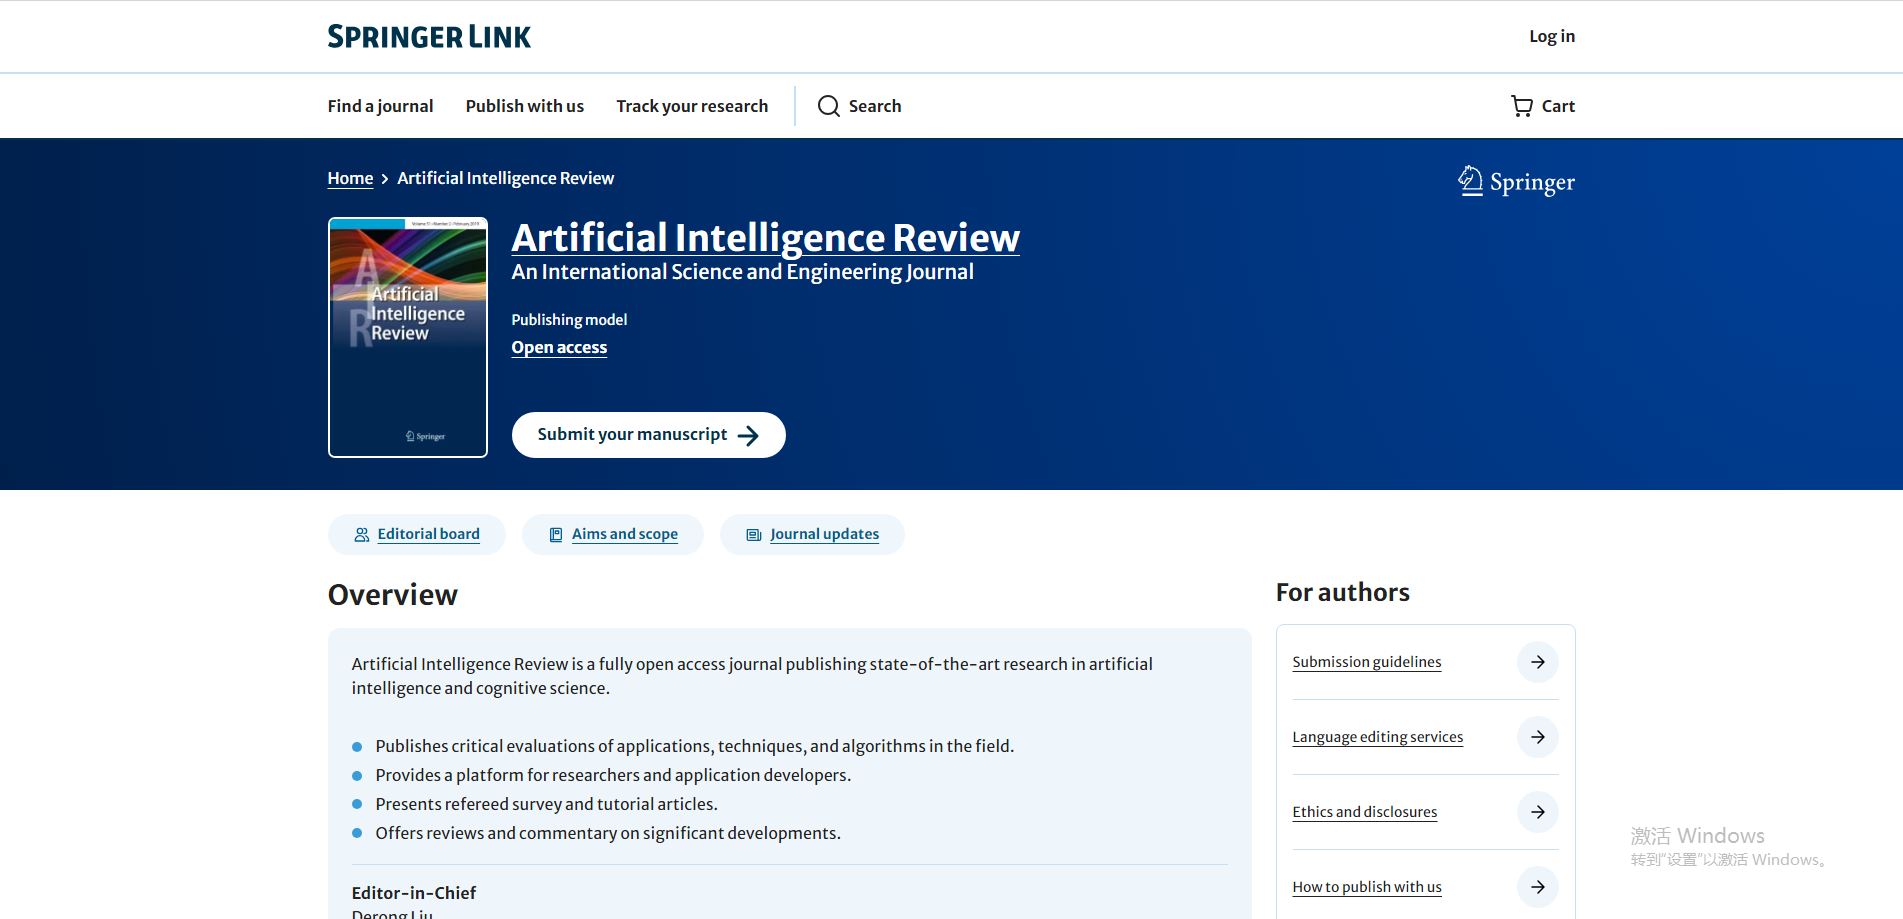The height and width of the screenshot is (919, 1903).
Task: Click arrow next to How to publish with us
Action: (x=1538, y=887)
